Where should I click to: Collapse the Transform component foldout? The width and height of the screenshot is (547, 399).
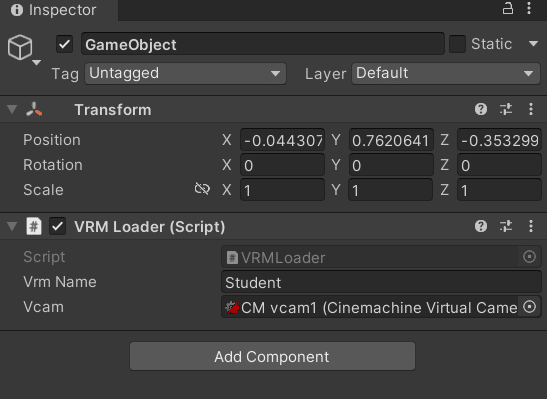tap(12, 110)
